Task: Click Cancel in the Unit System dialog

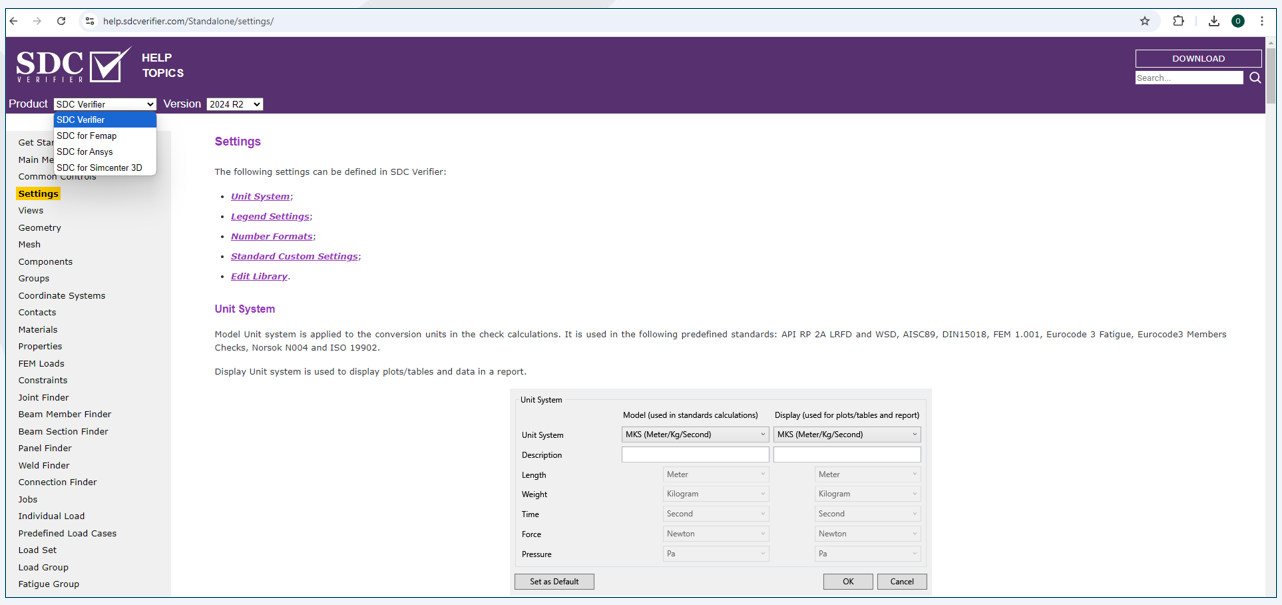Action: pyautogui.click(x=902, y=582)
